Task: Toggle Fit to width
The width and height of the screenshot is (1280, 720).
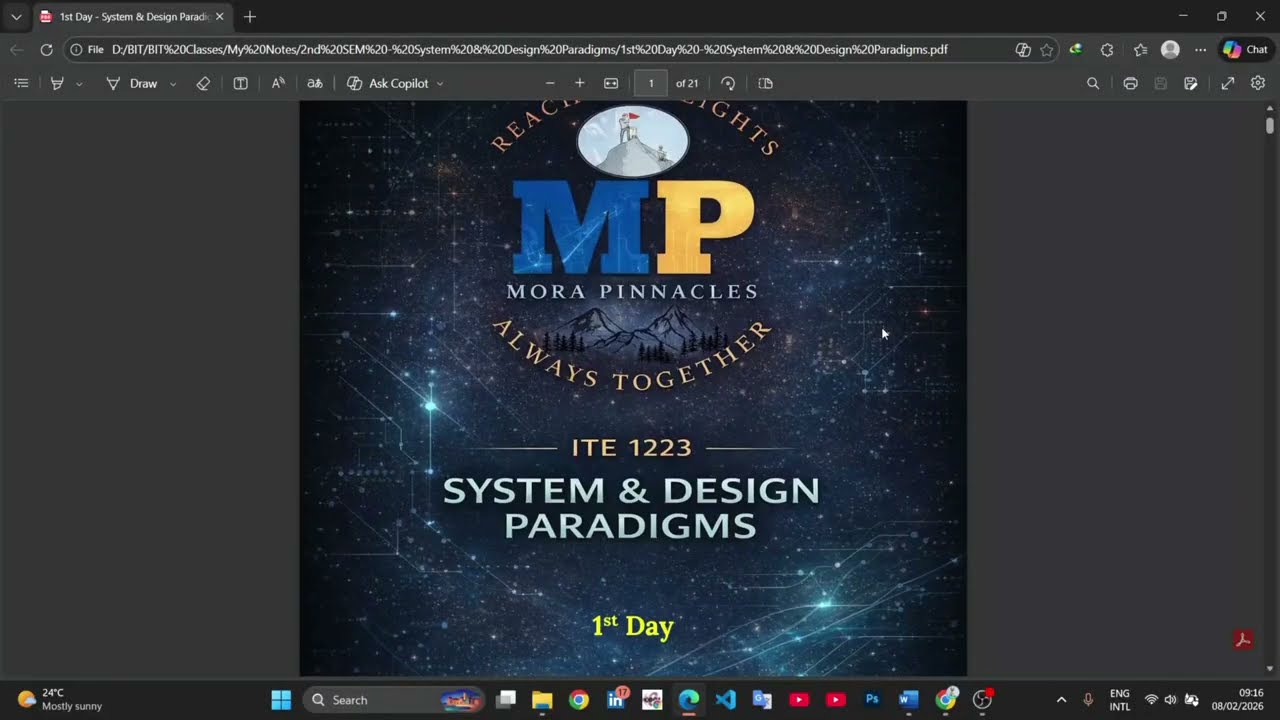Action: [x=611, y=83]
